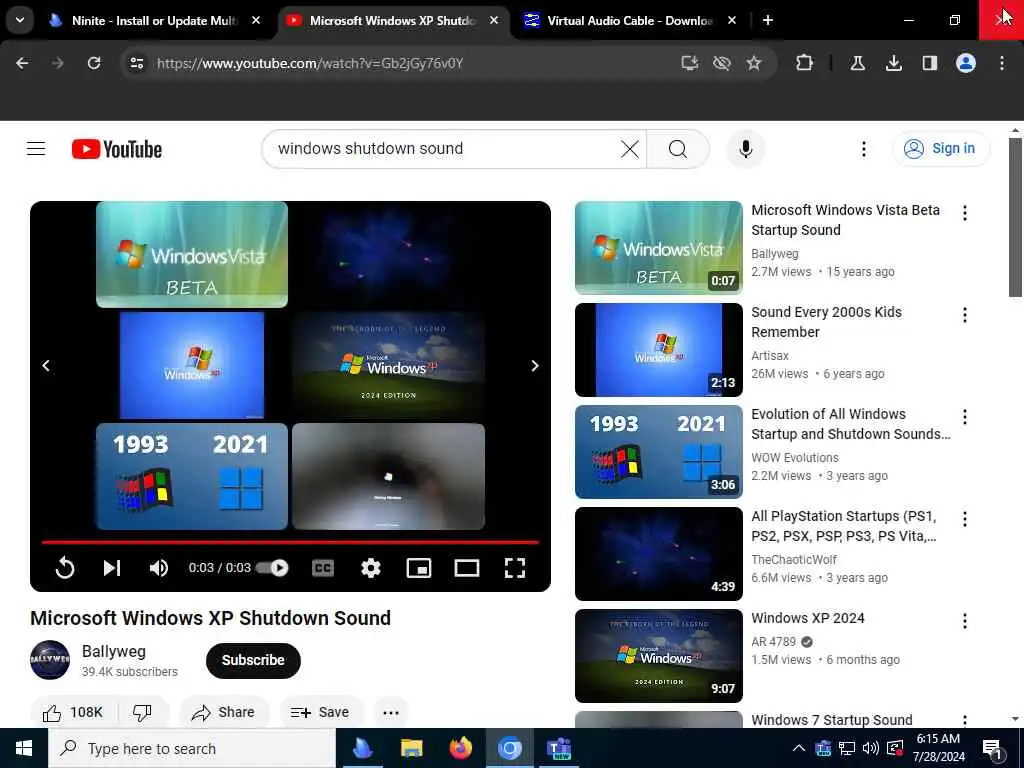Screen dimensions: 1024x768
Task: Open options for Sound Every 2000s Kids
Action: [964, 315]
